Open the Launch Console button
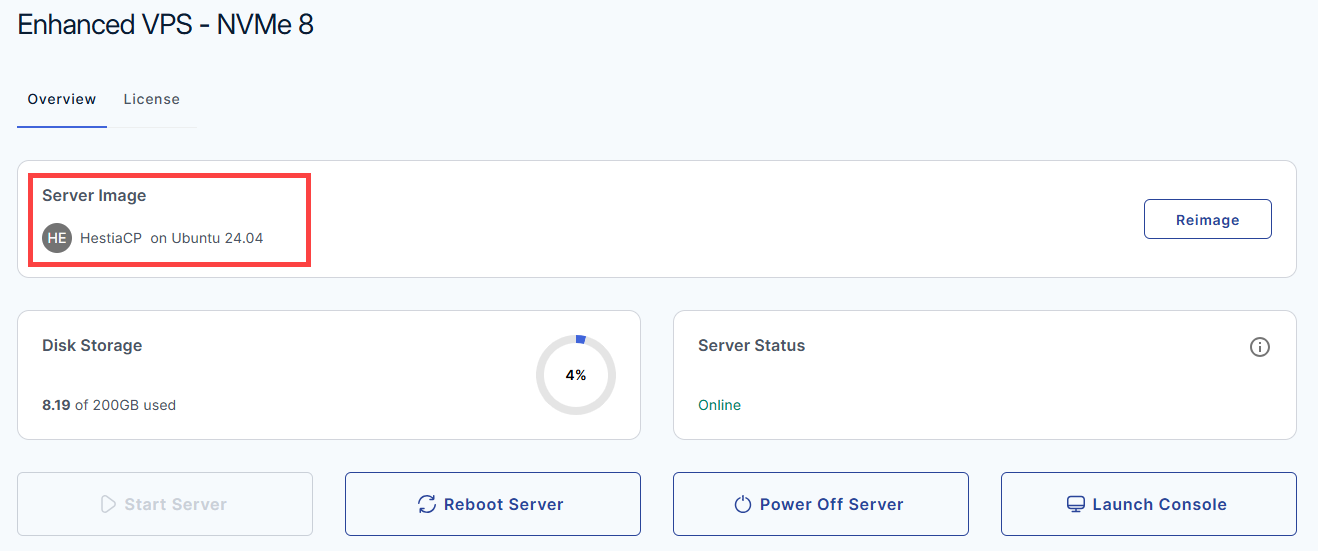Image resolution: width=1318 pixels, height=551 pixels. 1149,504
